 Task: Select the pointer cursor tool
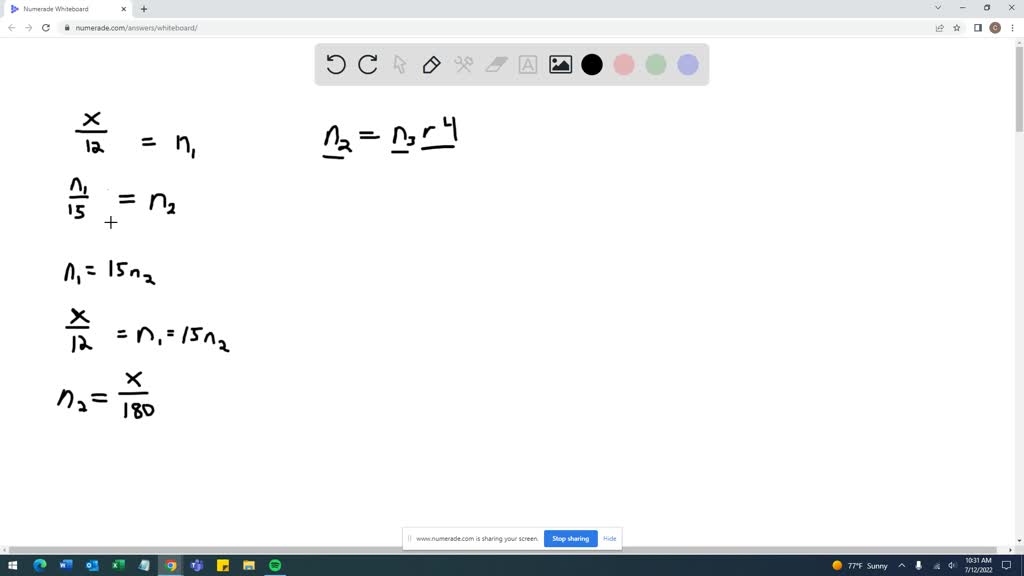click(400, 65)
